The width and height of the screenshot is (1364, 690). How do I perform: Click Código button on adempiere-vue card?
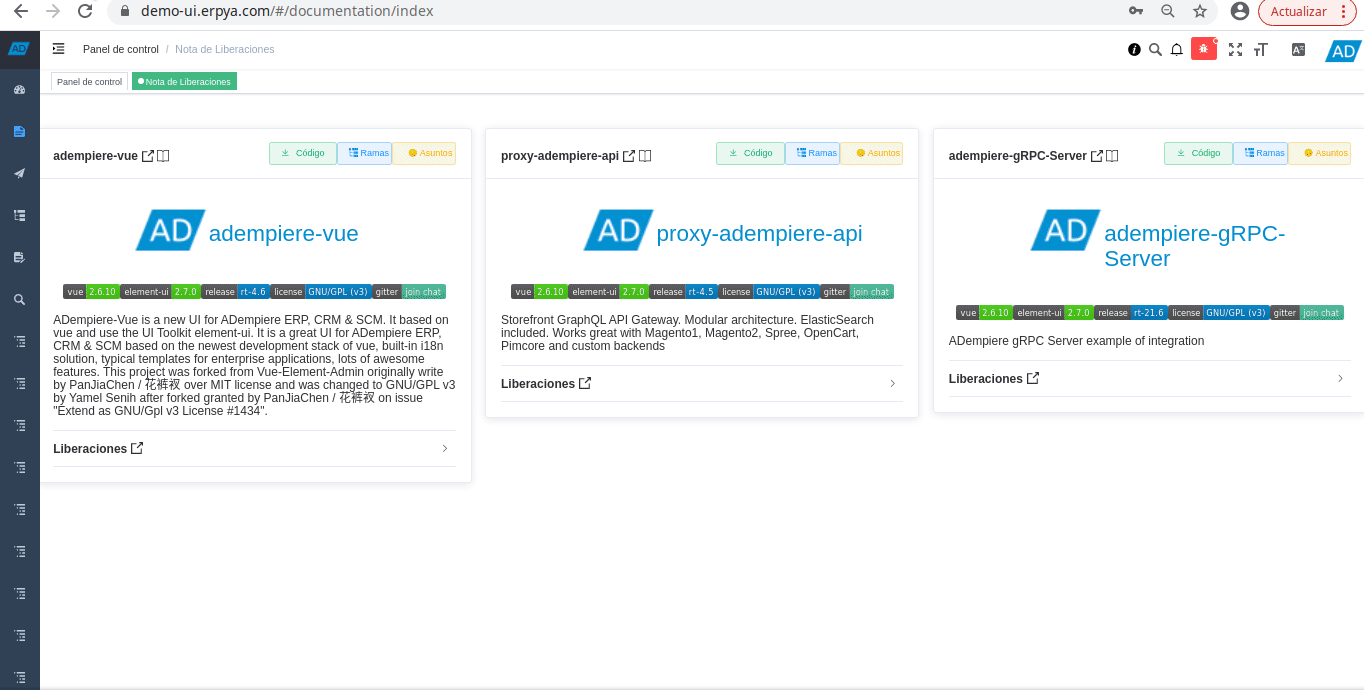pos(303,153)
